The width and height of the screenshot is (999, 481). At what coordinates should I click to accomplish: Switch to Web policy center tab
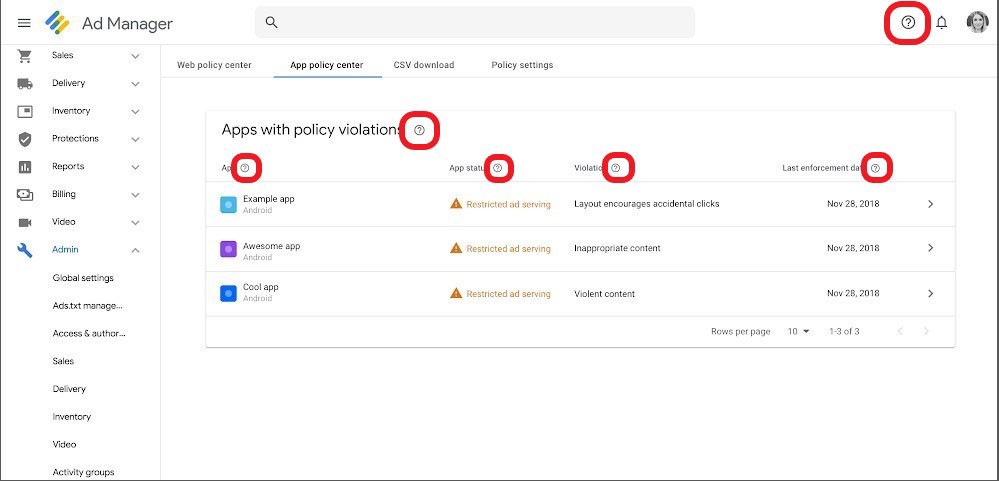pos(214,65)
